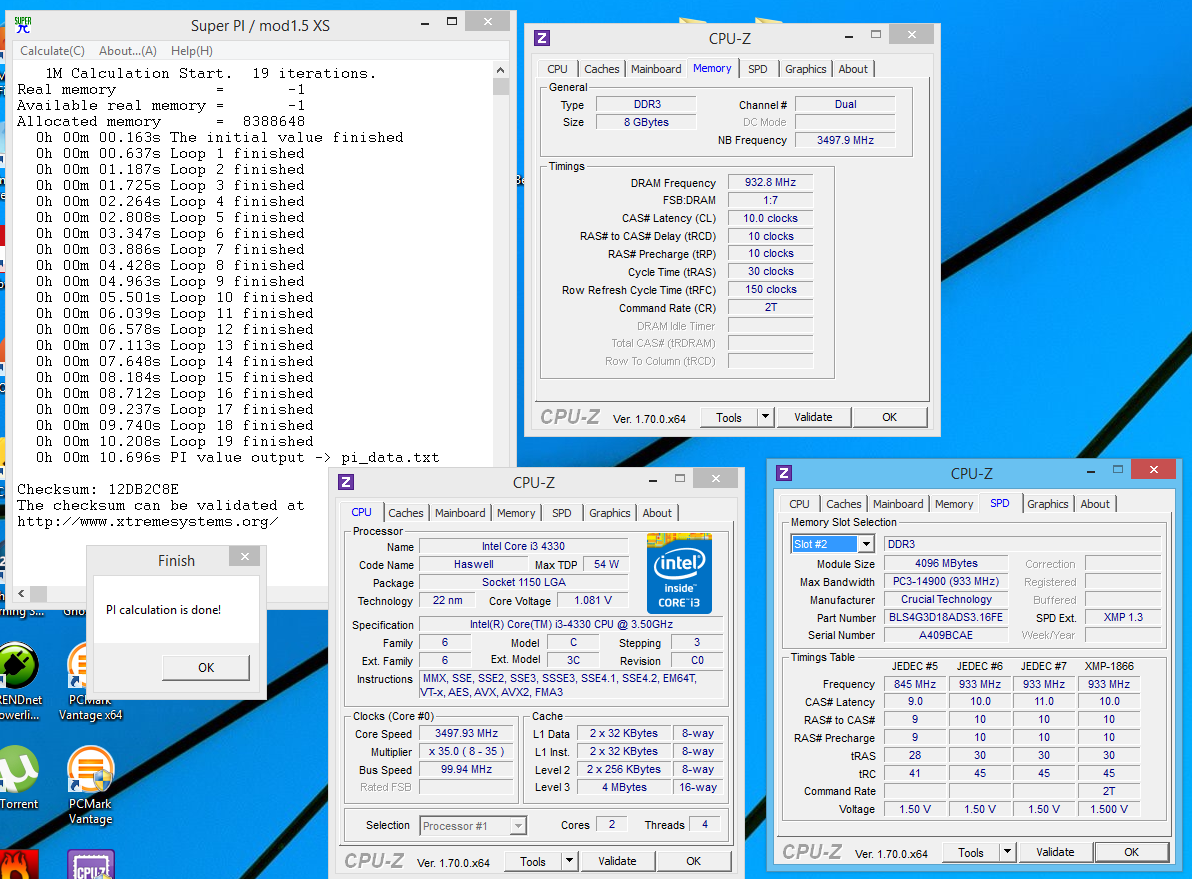
Task: Expand Tools dropdown arrow in CPU window
Action: pos(569,861)
